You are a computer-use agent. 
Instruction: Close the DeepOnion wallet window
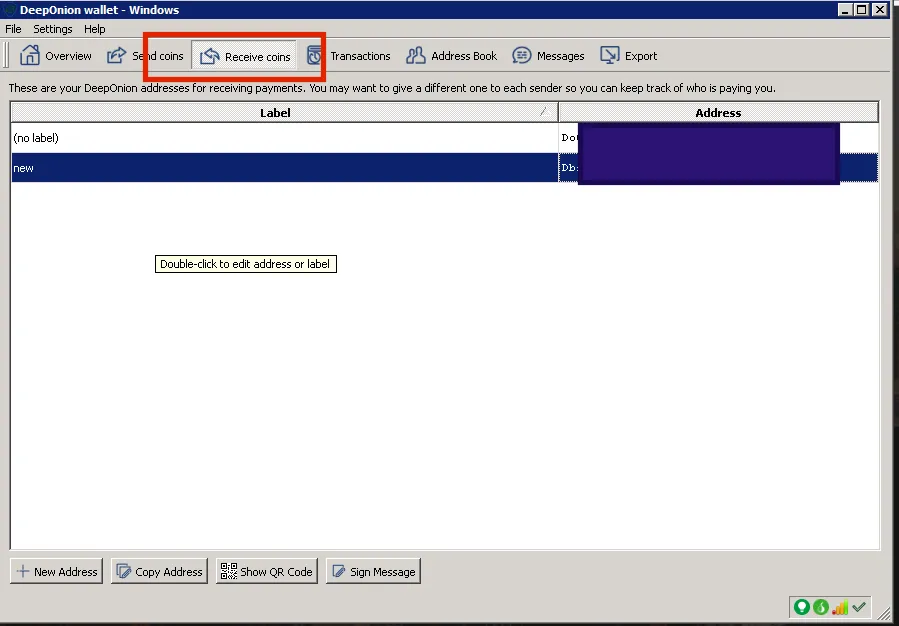pyautogui.click(x=880, y=10)
